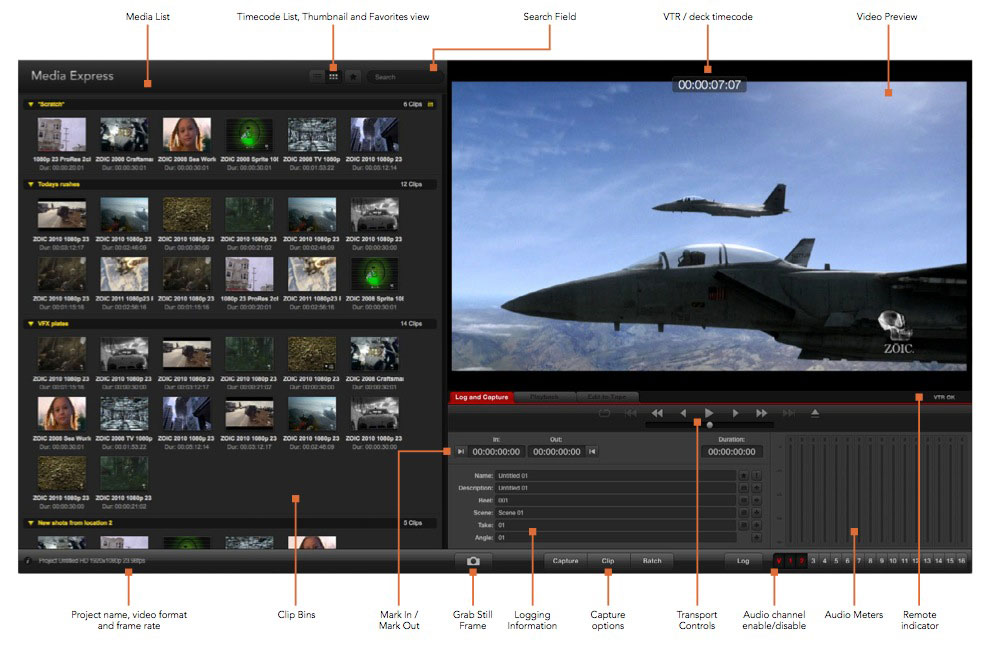Collapse the Todays rushes bin
This screenshot has width=981, height=647.
point(31,185)
